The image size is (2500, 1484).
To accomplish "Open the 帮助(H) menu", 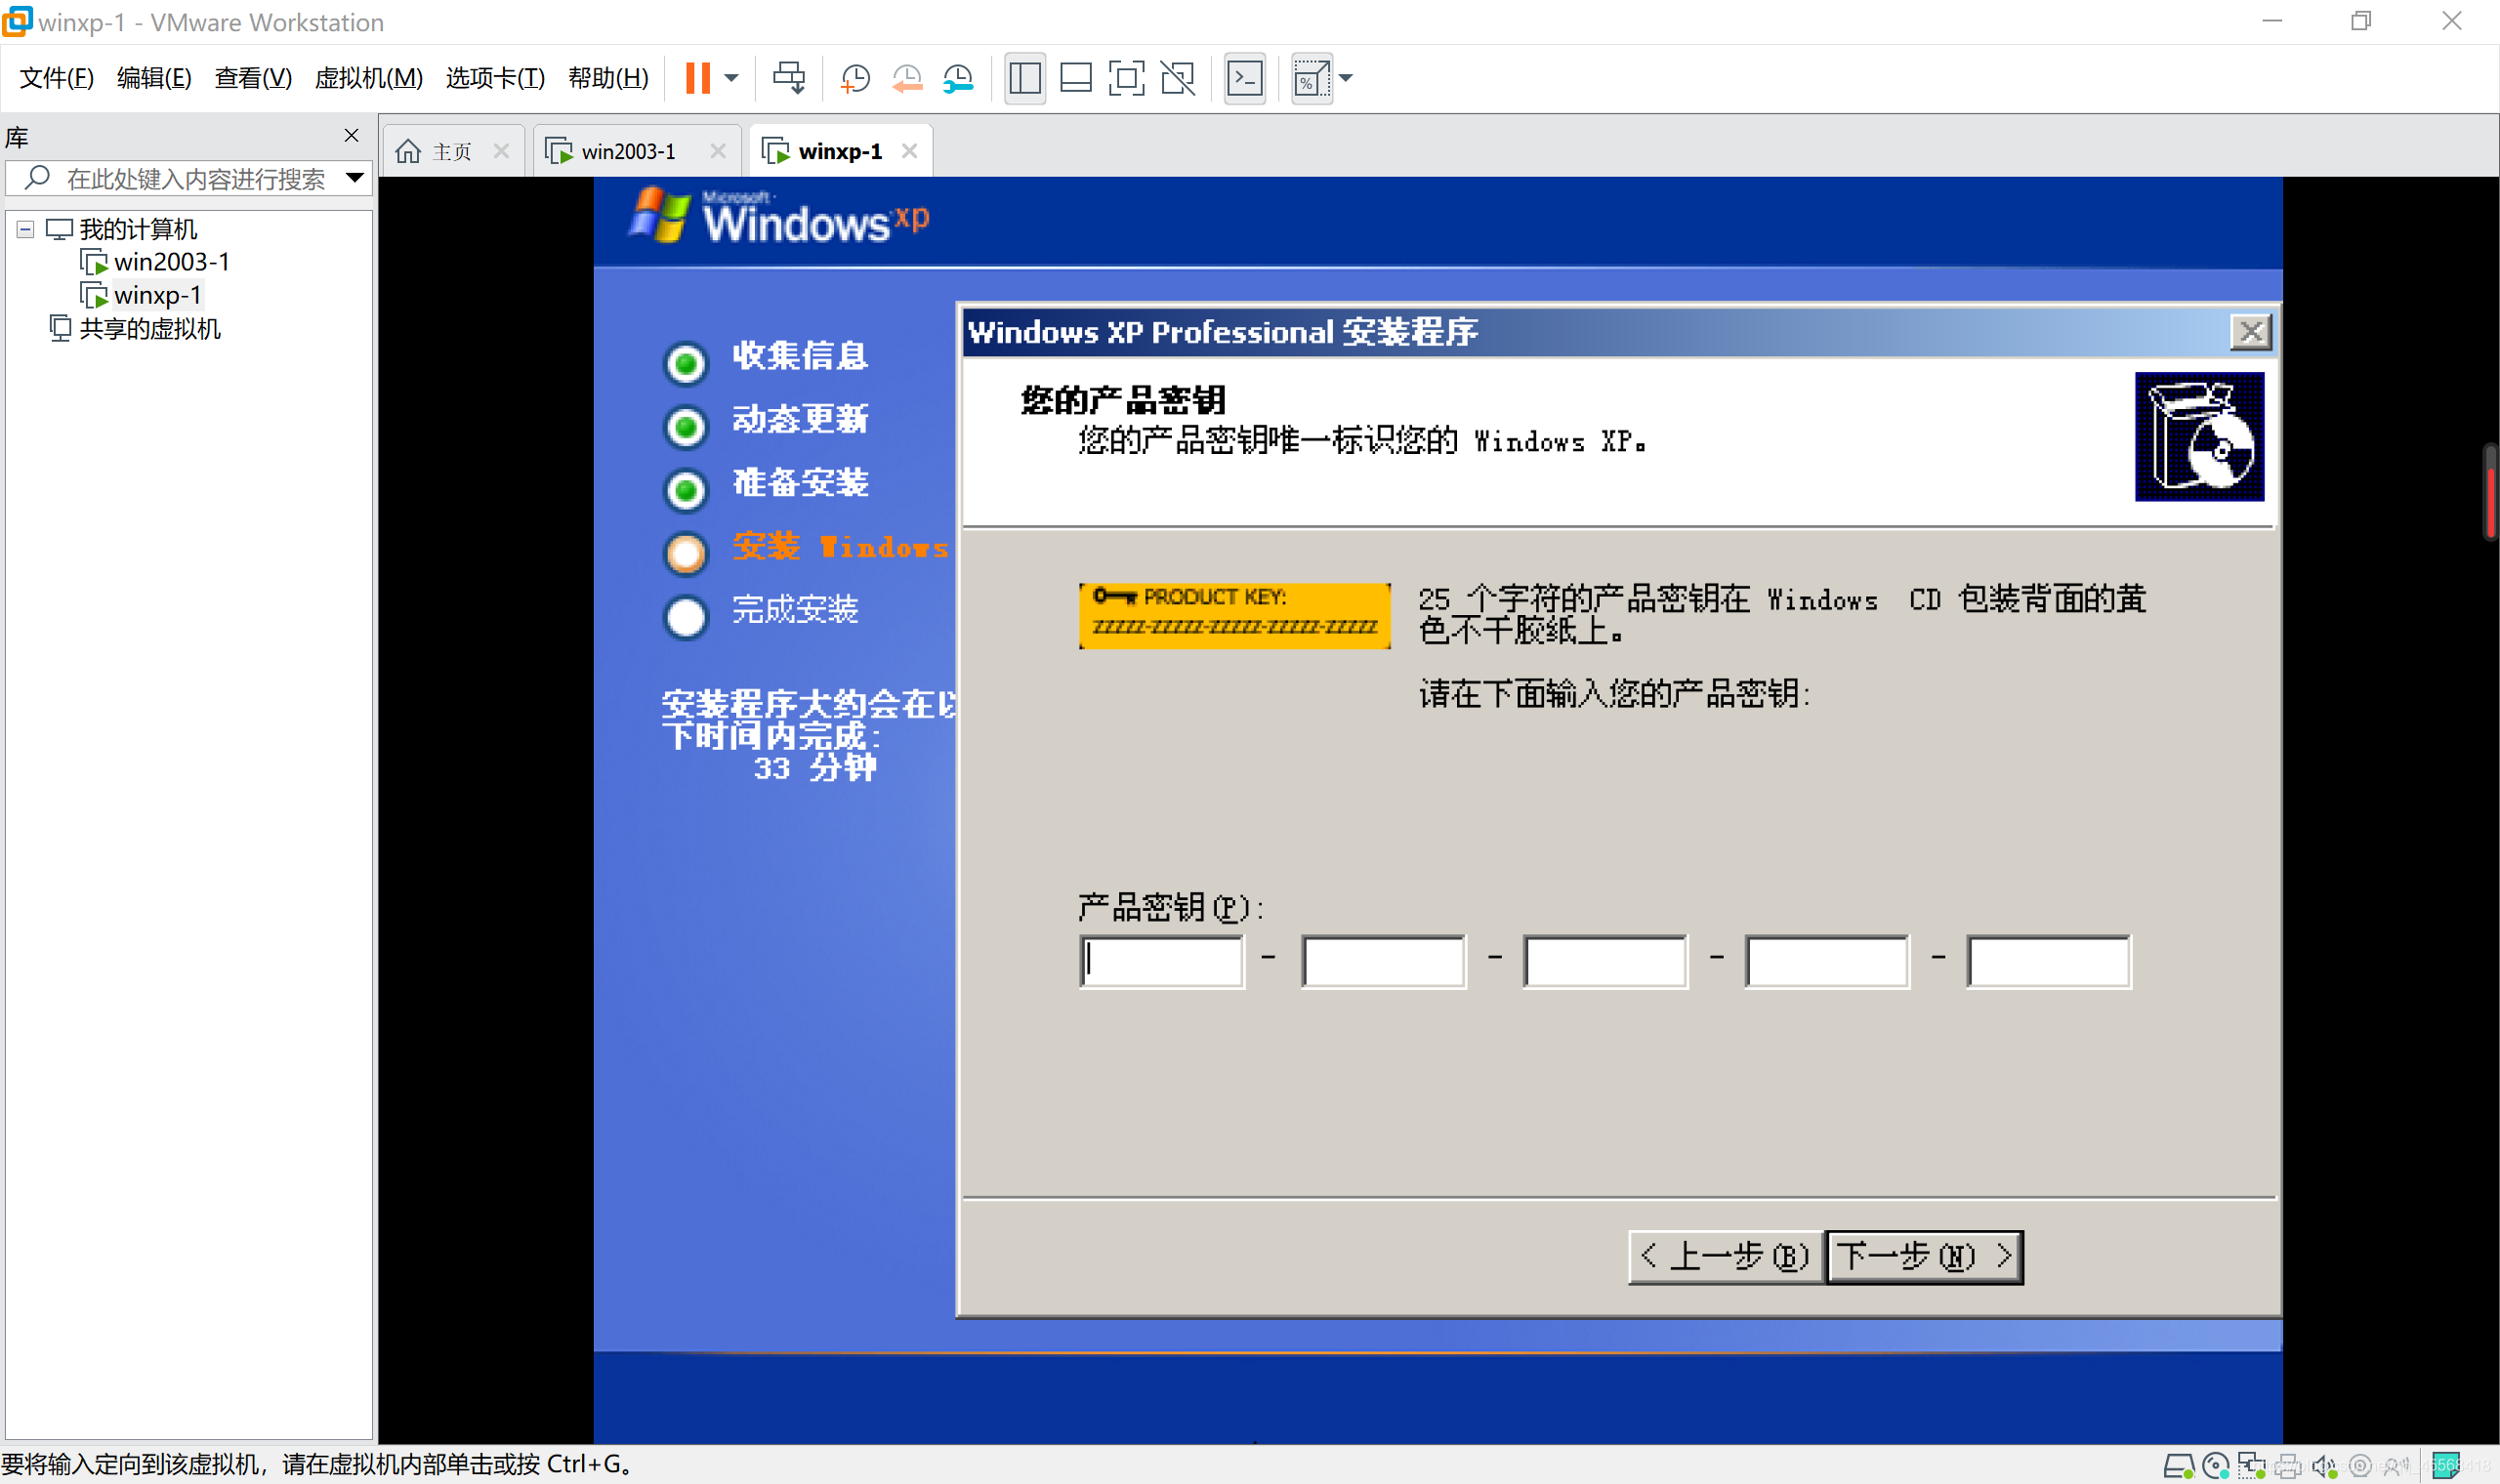I will click(607, 78).
